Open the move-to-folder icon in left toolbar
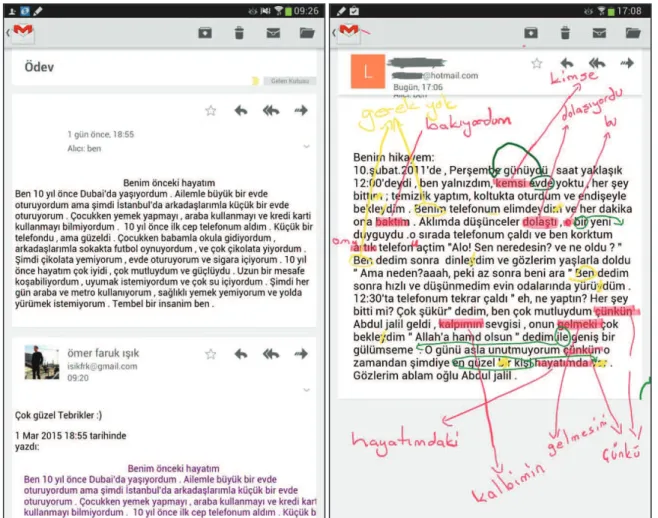Image resolution: width=658 pixels, height=518 pixels. pos(307,32)
